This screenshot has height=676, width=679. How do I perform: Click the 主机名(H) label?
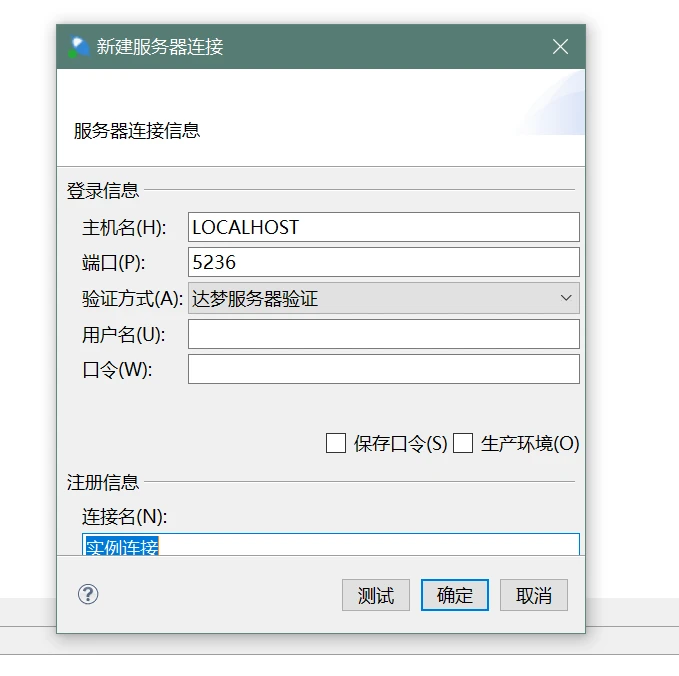point(124,227)
